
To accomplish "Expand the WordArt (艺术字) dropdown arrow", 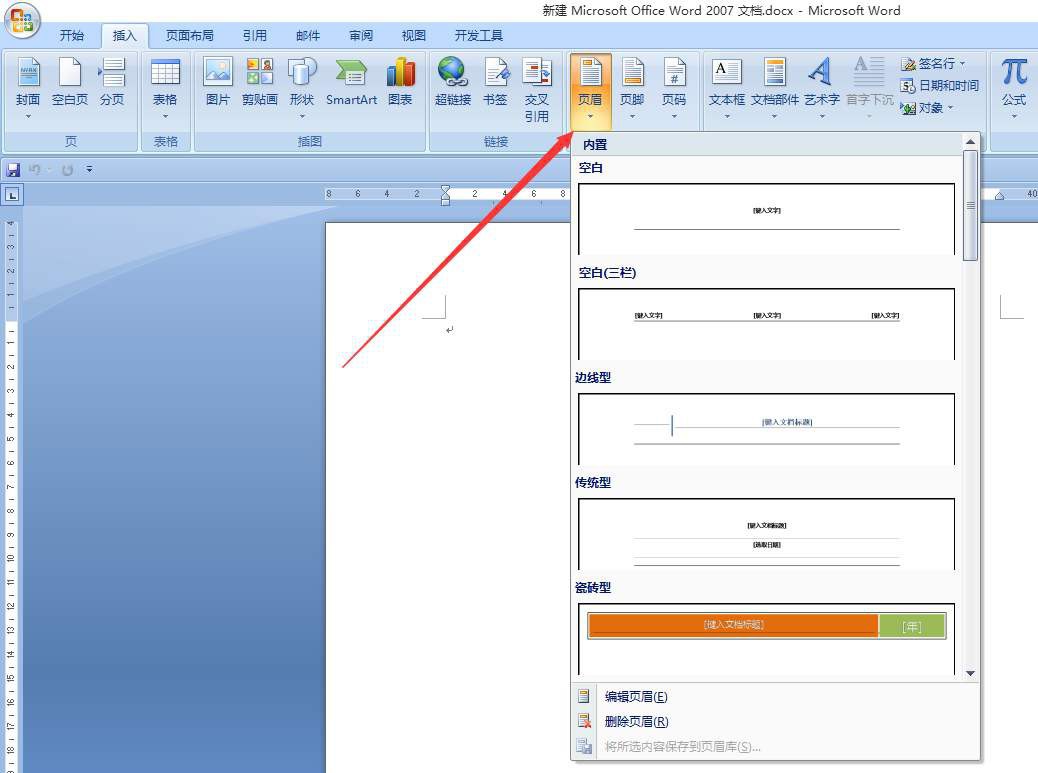I will tap(822, 116).
